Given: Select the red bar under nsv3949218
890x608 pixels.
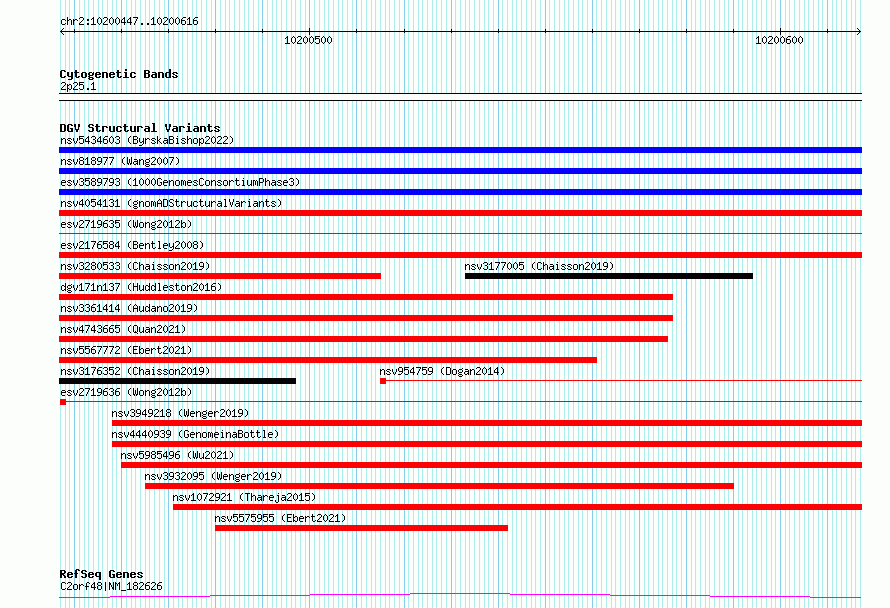Looking at the screenshot, I should pyautogui.click(x=487, y=423).
